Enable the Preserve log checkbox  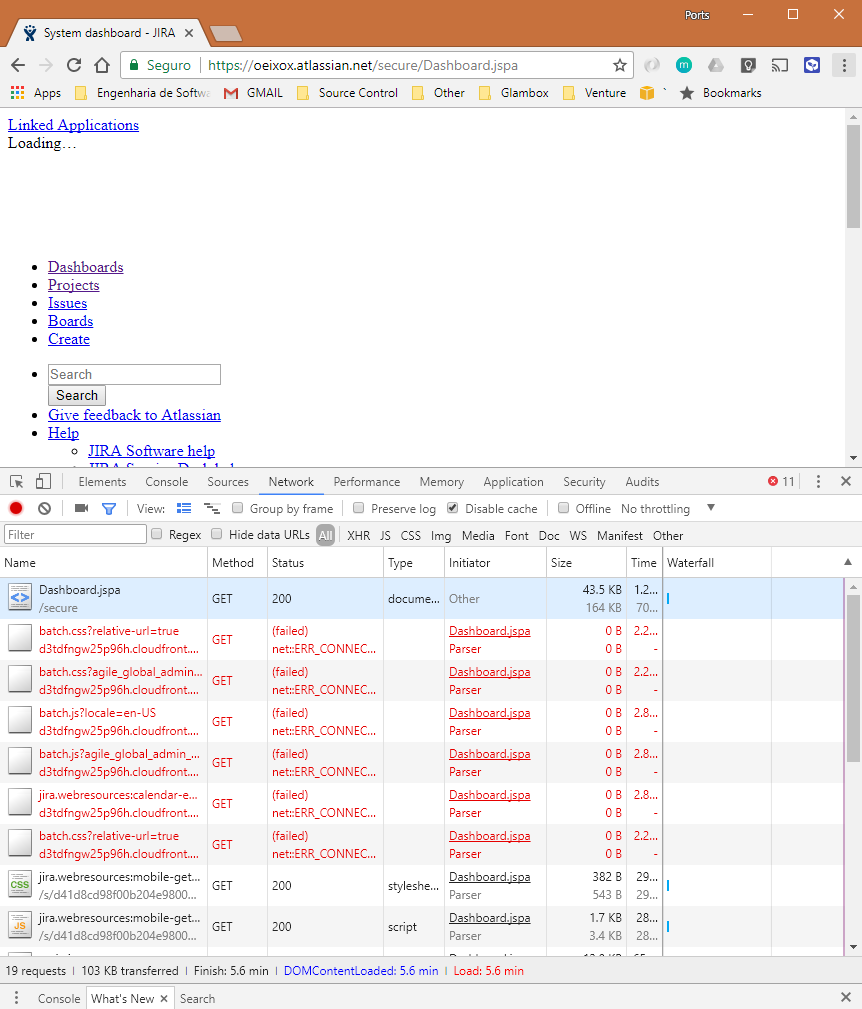pyautogui.click(x=358, y=508)
